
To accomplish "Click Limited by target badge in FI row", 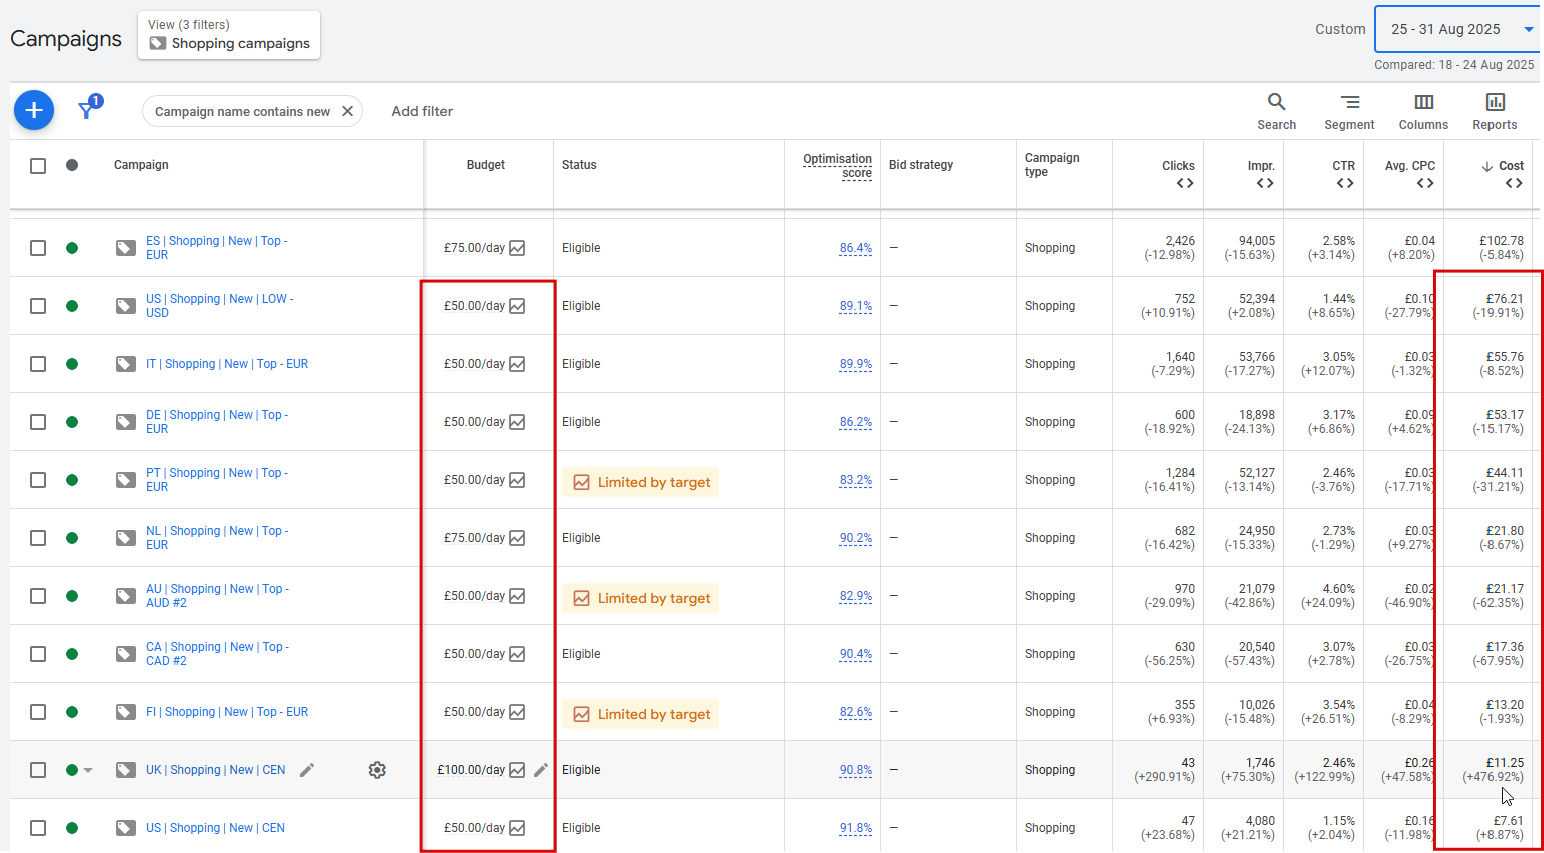I will pyautogui.click(x=640, y=714).
